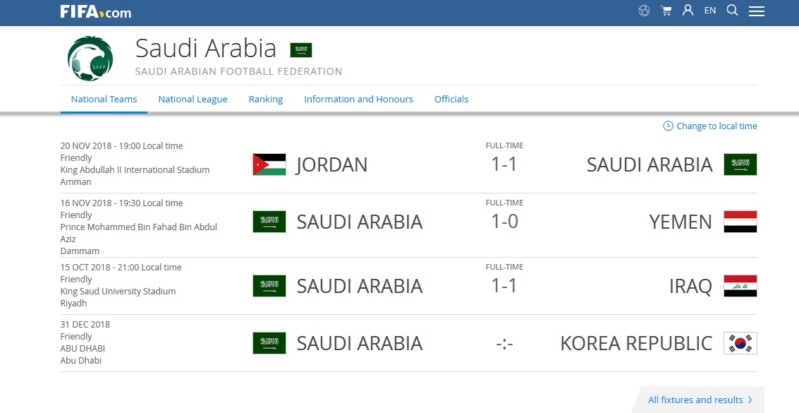The width and height of the screenshot is (799, 413).
Task: Click the Iraq flag icon
Action: coord(740,286)
